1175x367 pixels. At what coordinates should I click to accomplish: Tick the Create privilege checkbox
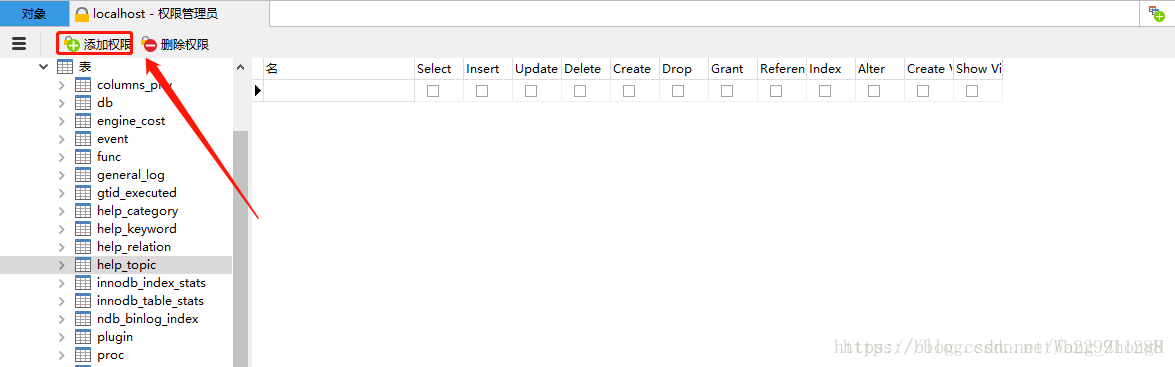pyautogui.click(x=629, y=91)
